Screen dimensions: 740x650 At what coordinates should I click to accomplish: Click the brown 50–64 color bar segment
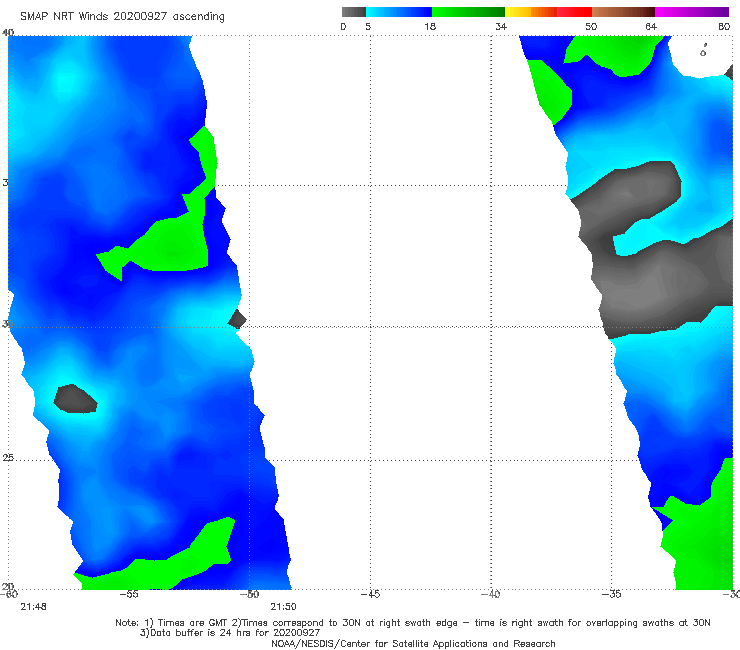[x=623, y=12]
